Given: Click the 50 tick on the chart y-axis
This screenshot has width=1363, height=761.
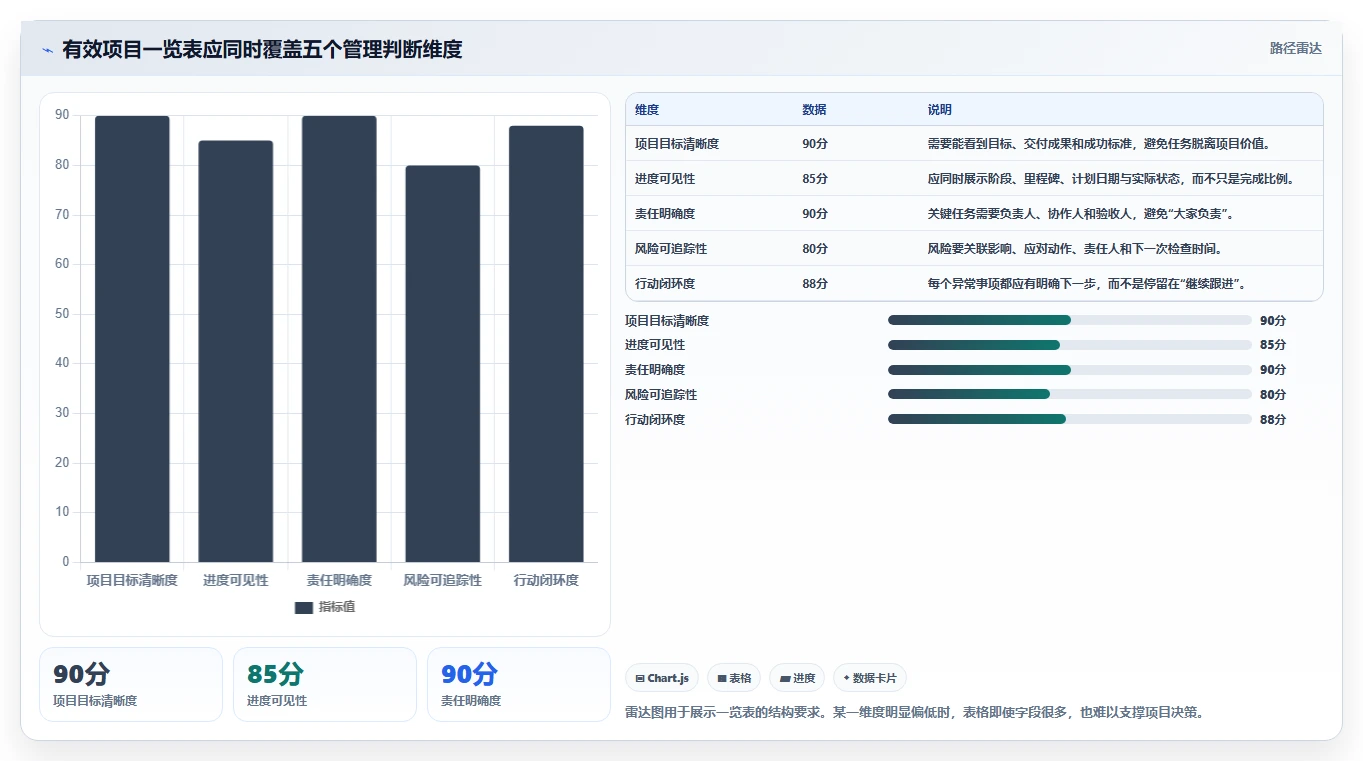Looking at the screenshot, I should 62,314.
